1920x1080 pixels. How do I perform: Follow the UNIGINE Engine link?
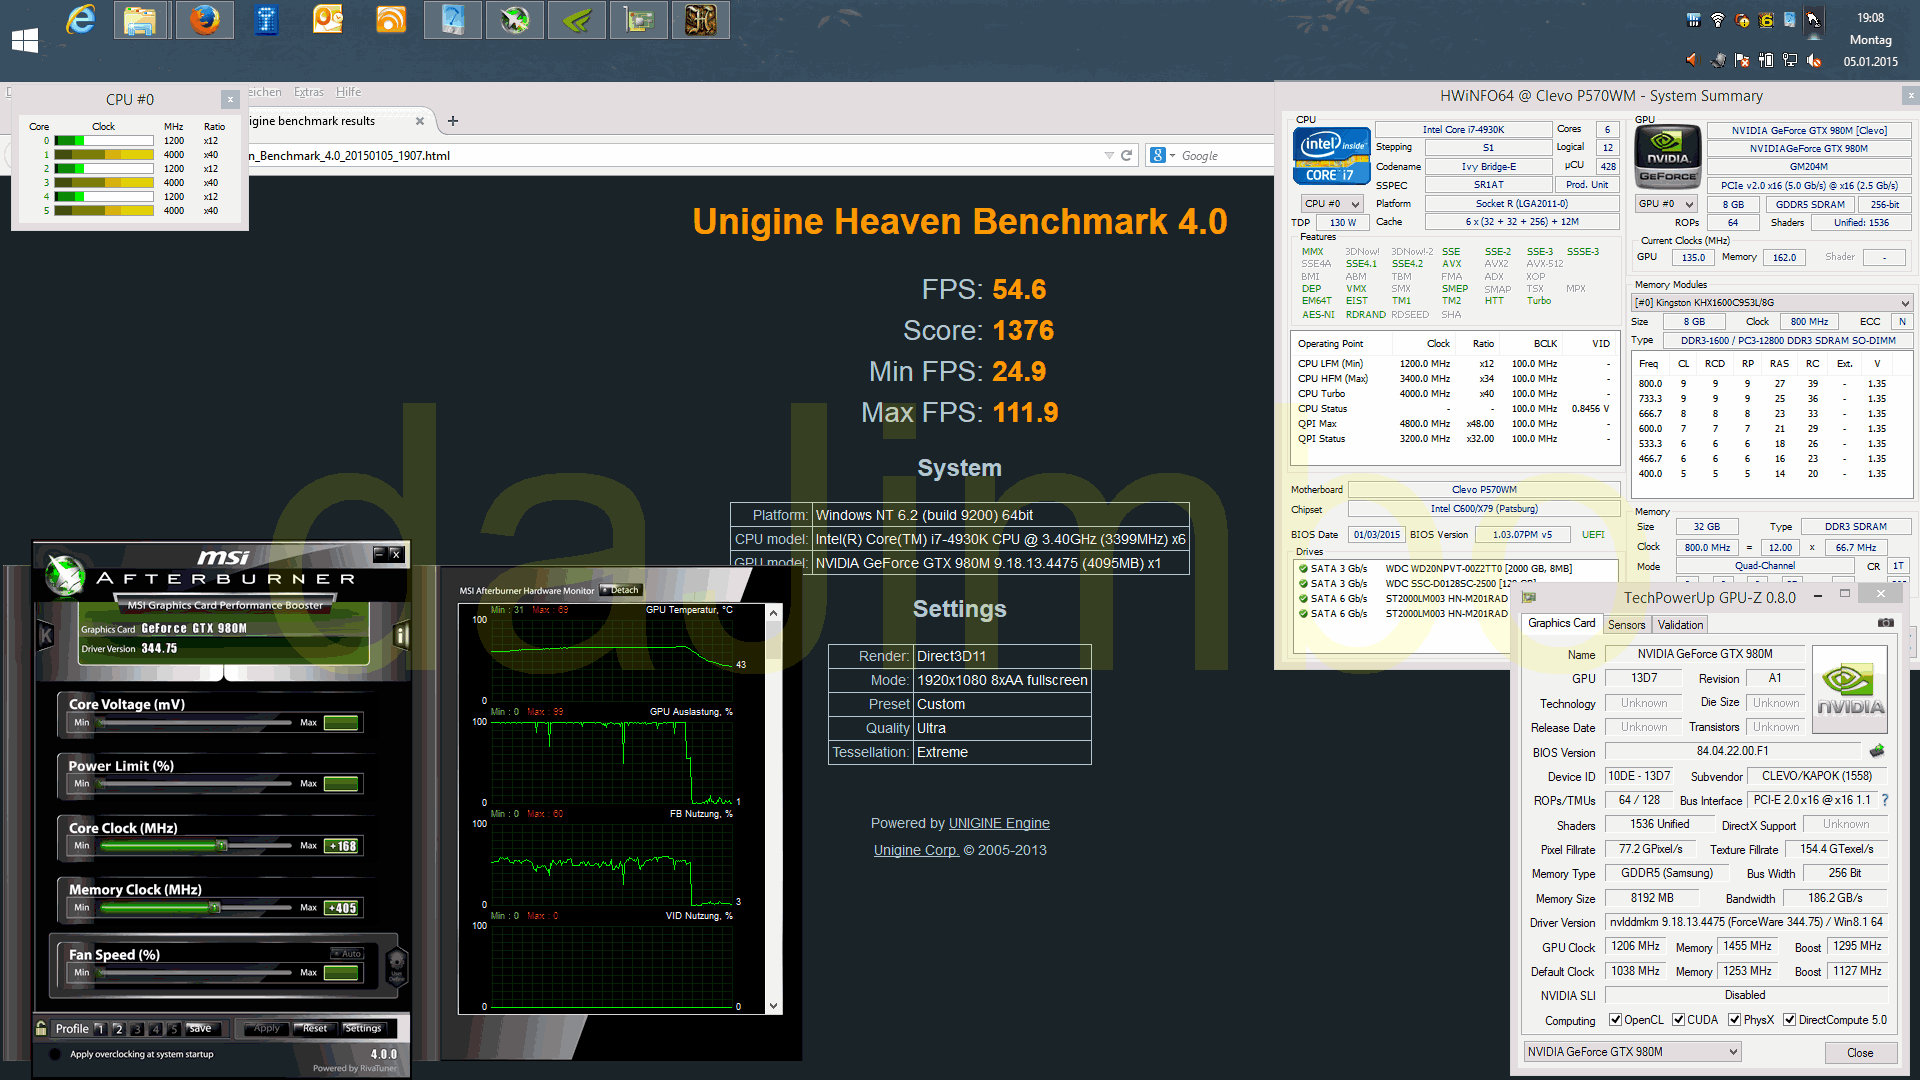point(999,823)
